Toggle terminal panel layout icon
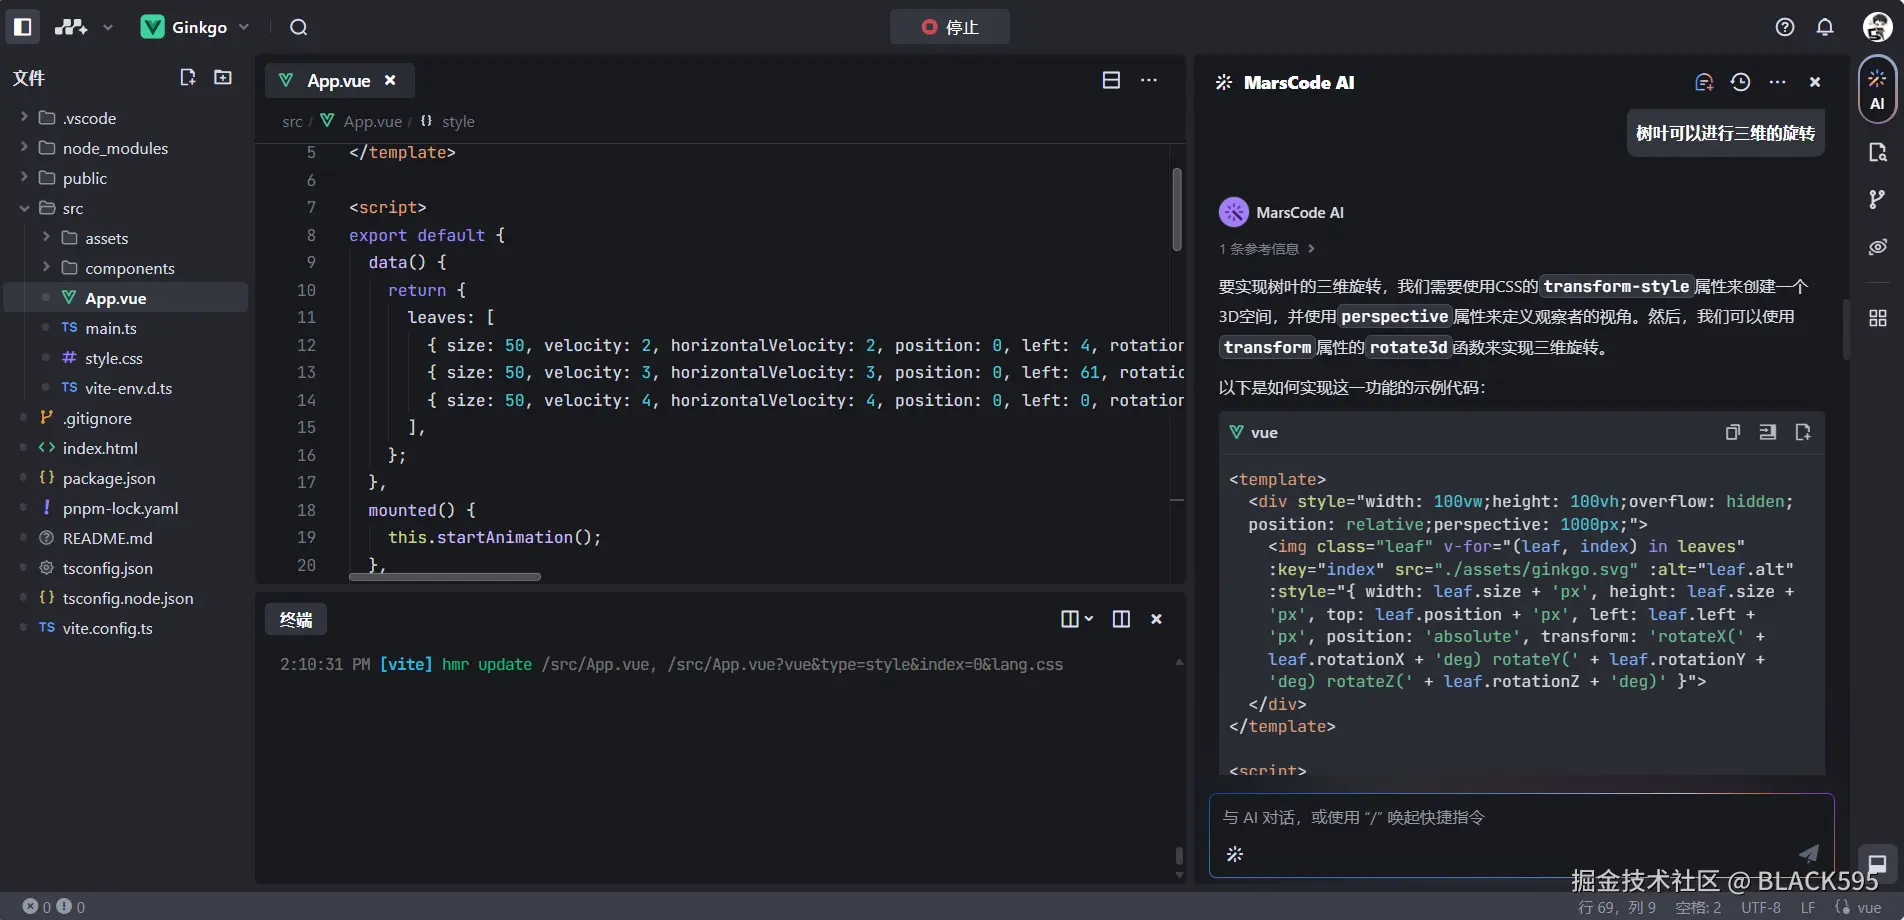Screen dimensions: 1904x920 coord(1121,619)
